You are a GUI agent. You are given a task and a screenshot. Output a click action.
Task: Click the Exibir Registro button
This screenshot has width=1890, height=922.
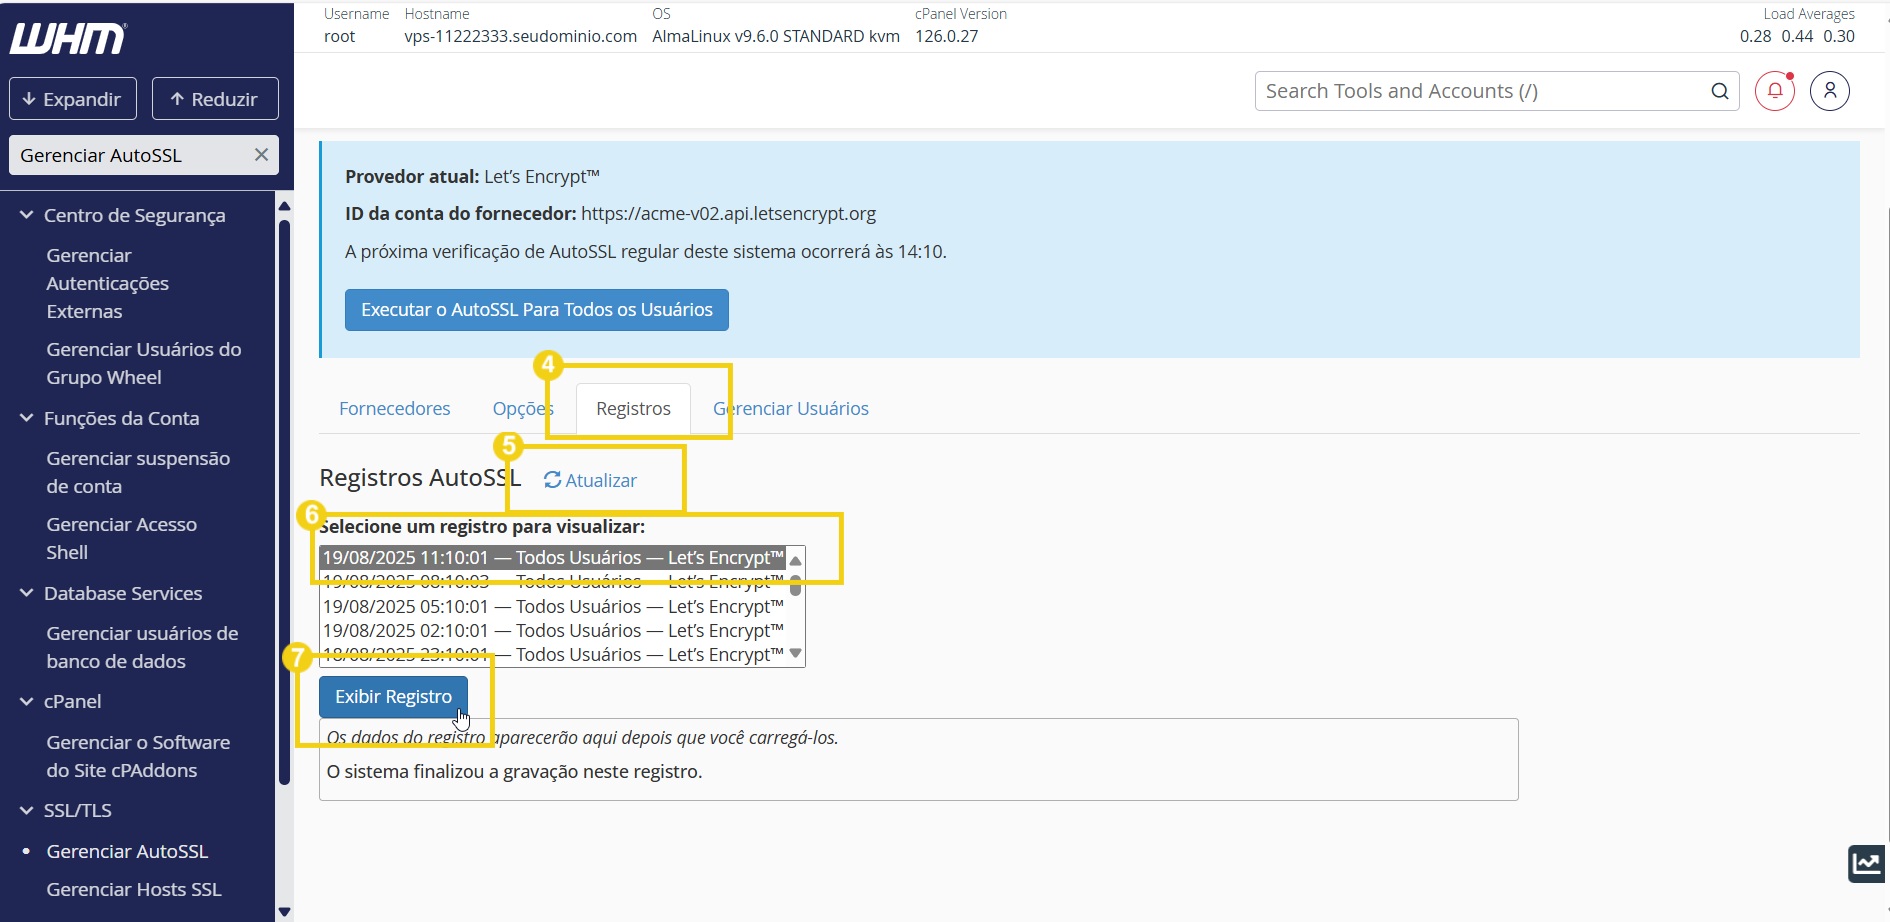393,697
